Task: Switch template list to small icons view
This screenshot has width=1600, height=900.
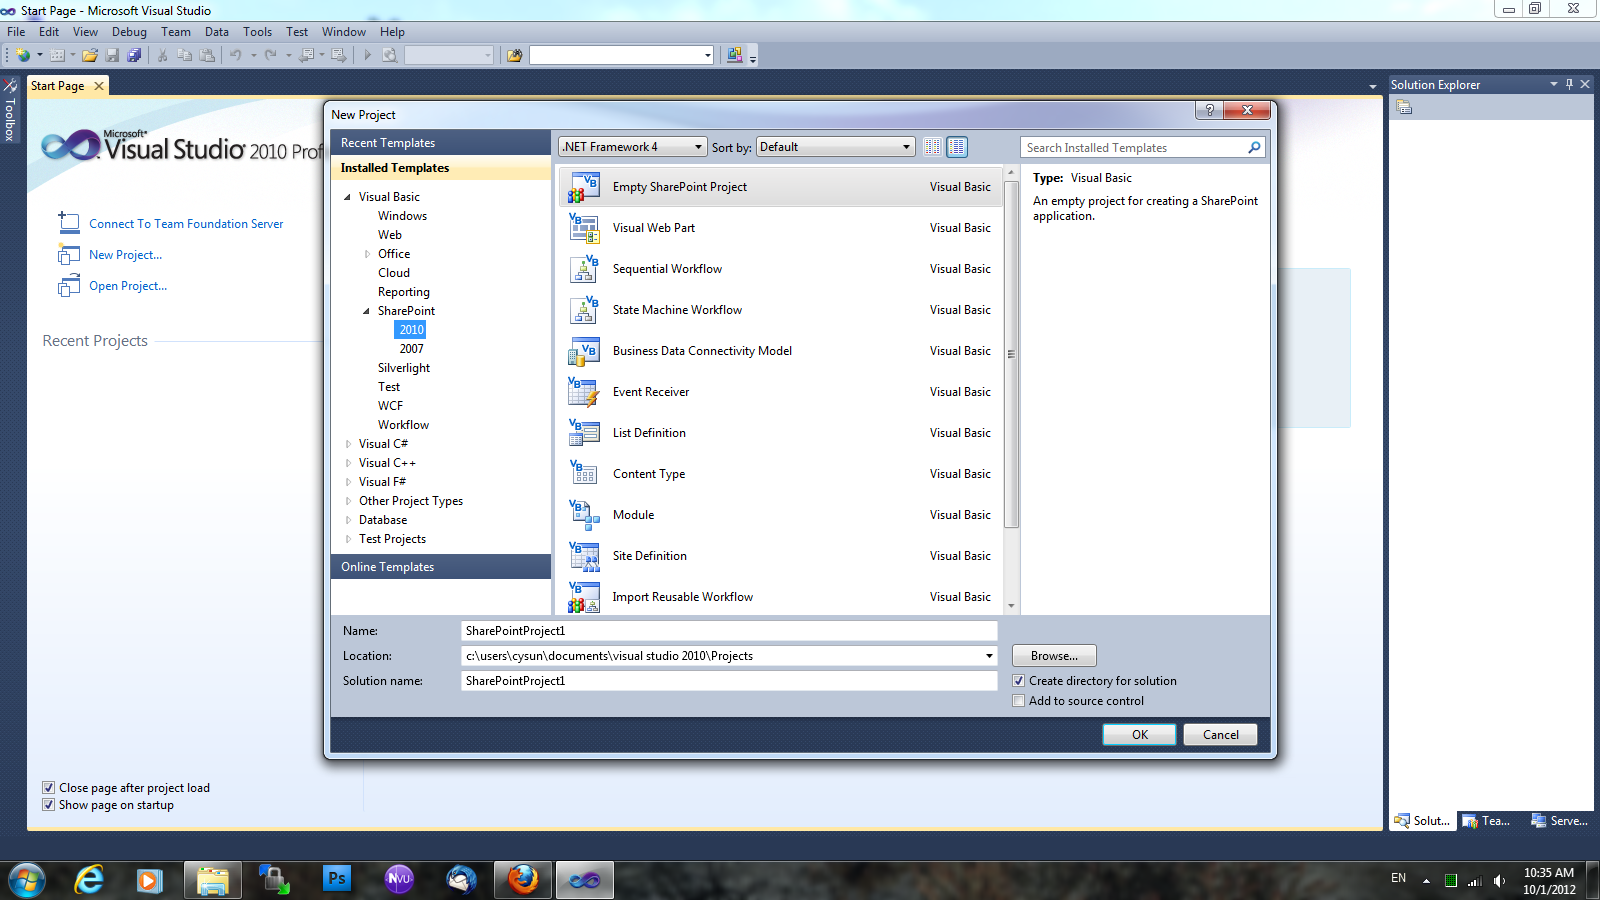Action: pos(932,147)
